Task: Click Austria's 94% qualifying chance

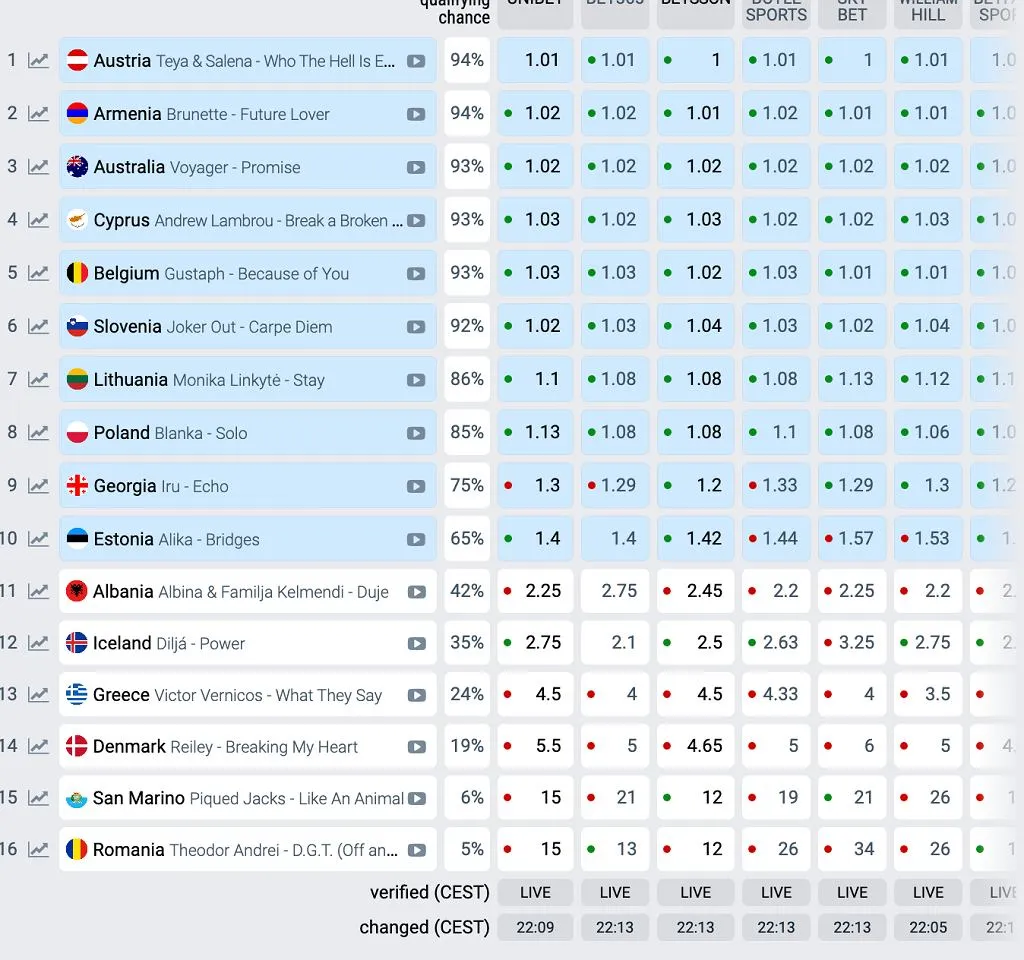Action: (466, 60)
